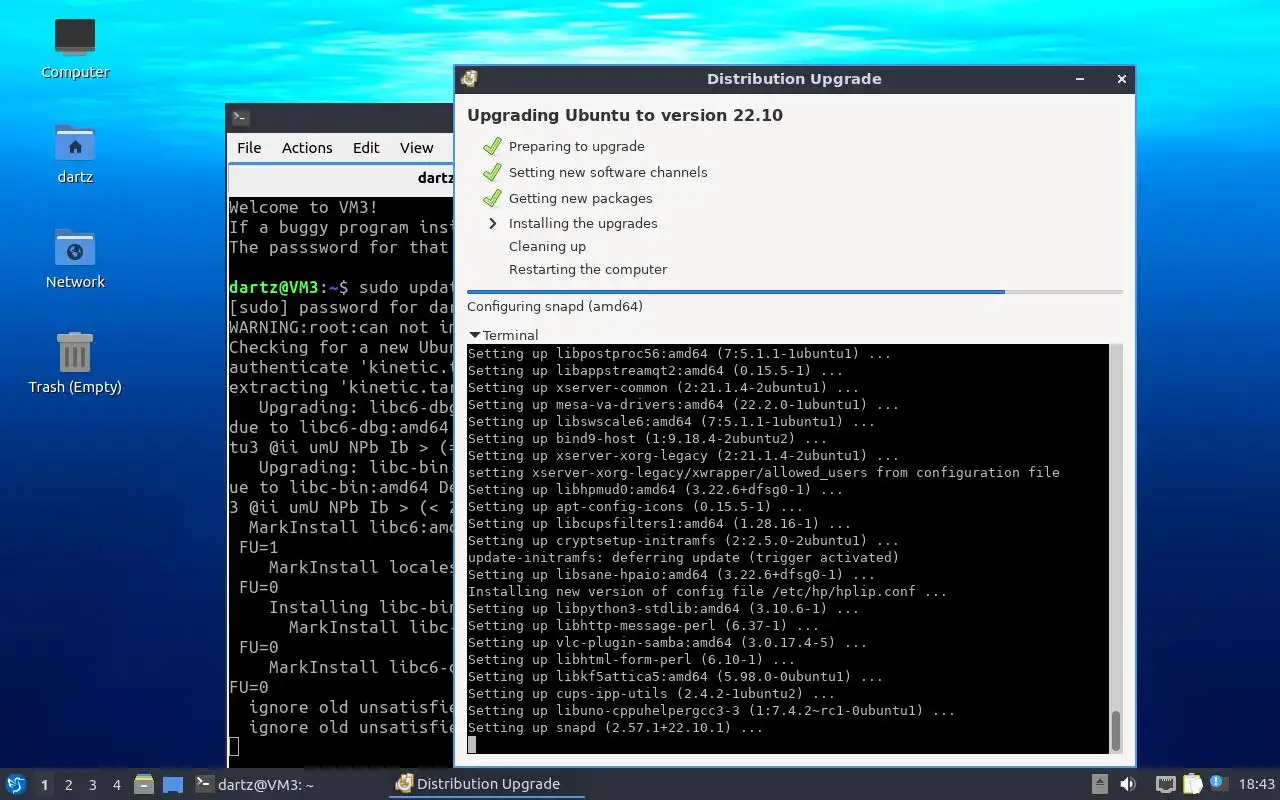Minimize the Distribution Upgrade window
1280x800 pixels.
[x=1081, y=79]
